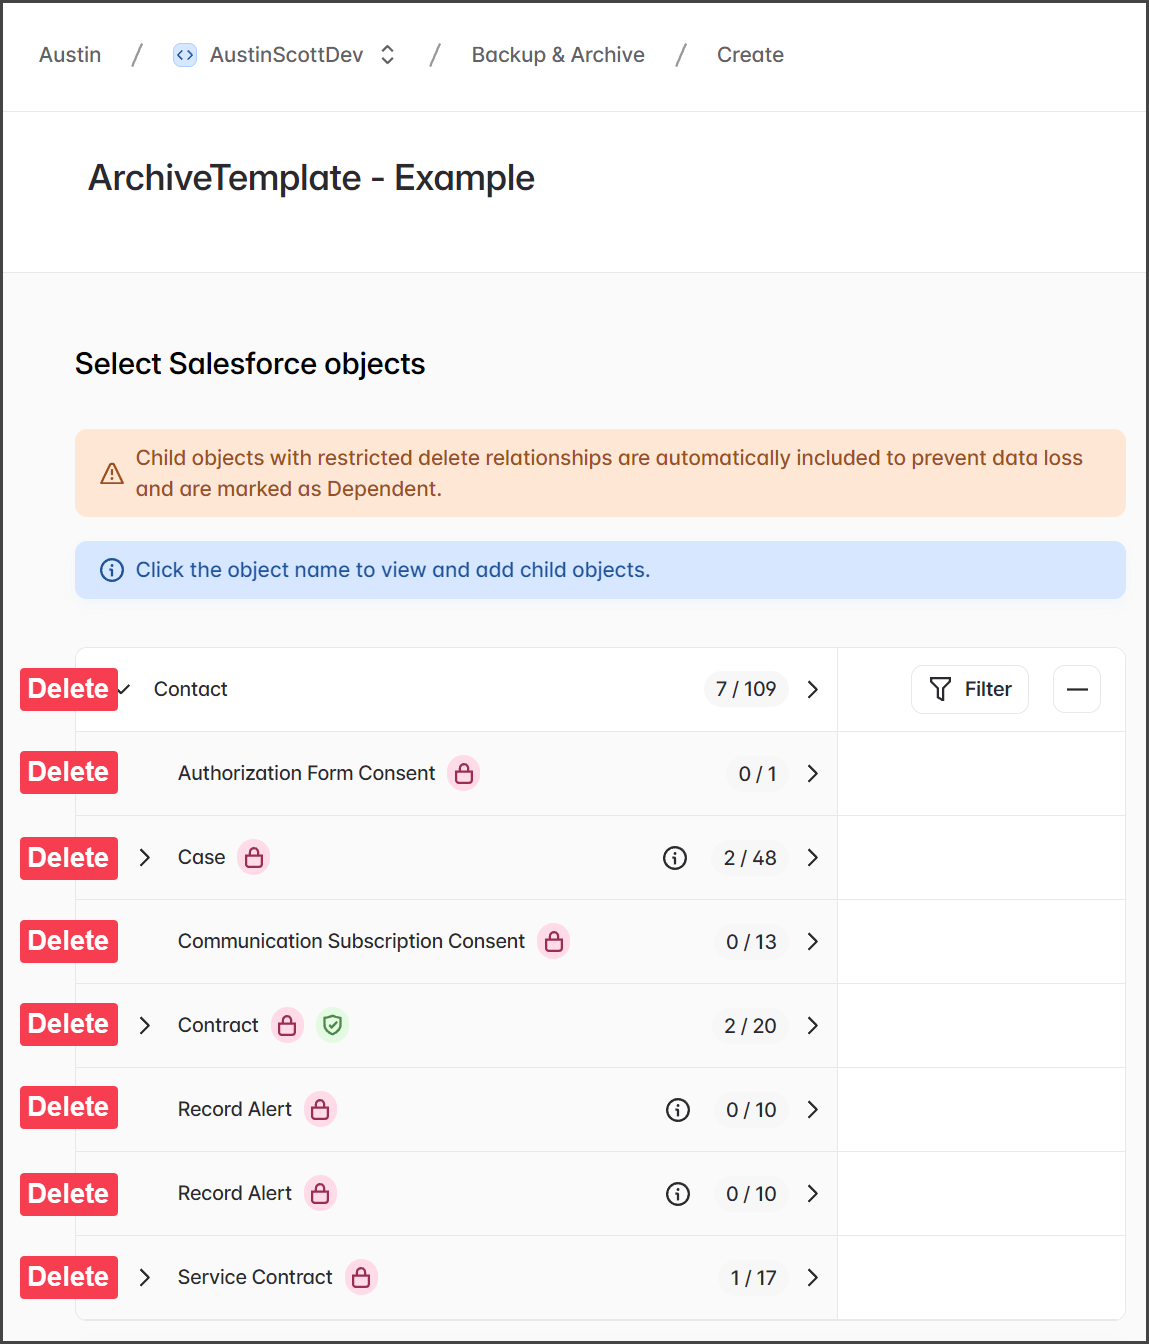Click the lock icon next to Service Contract
The image size is (1149, 1344).
click(361, 1277)
